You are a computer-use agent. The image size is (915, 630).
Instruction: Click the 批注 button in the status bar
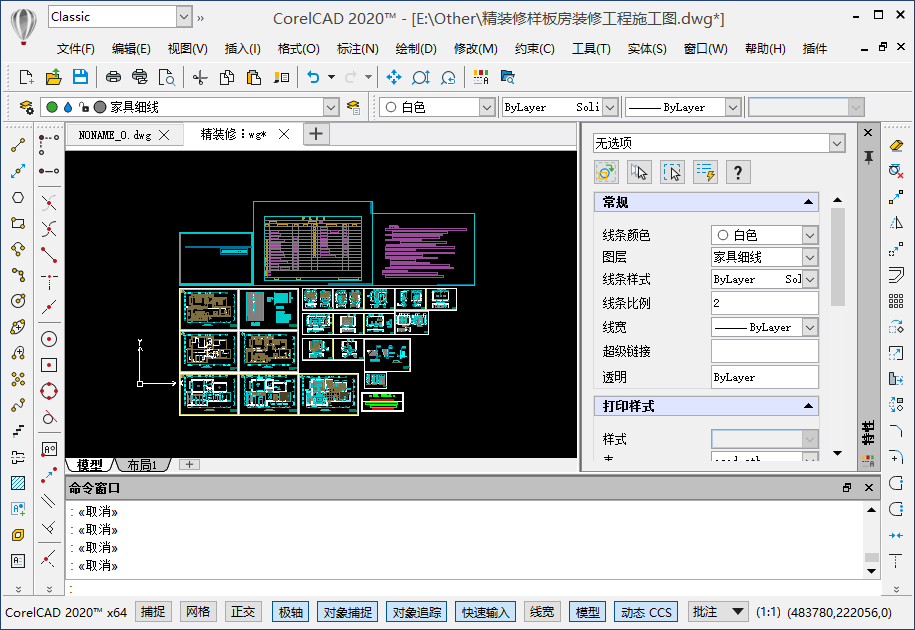tap(707, 612)
